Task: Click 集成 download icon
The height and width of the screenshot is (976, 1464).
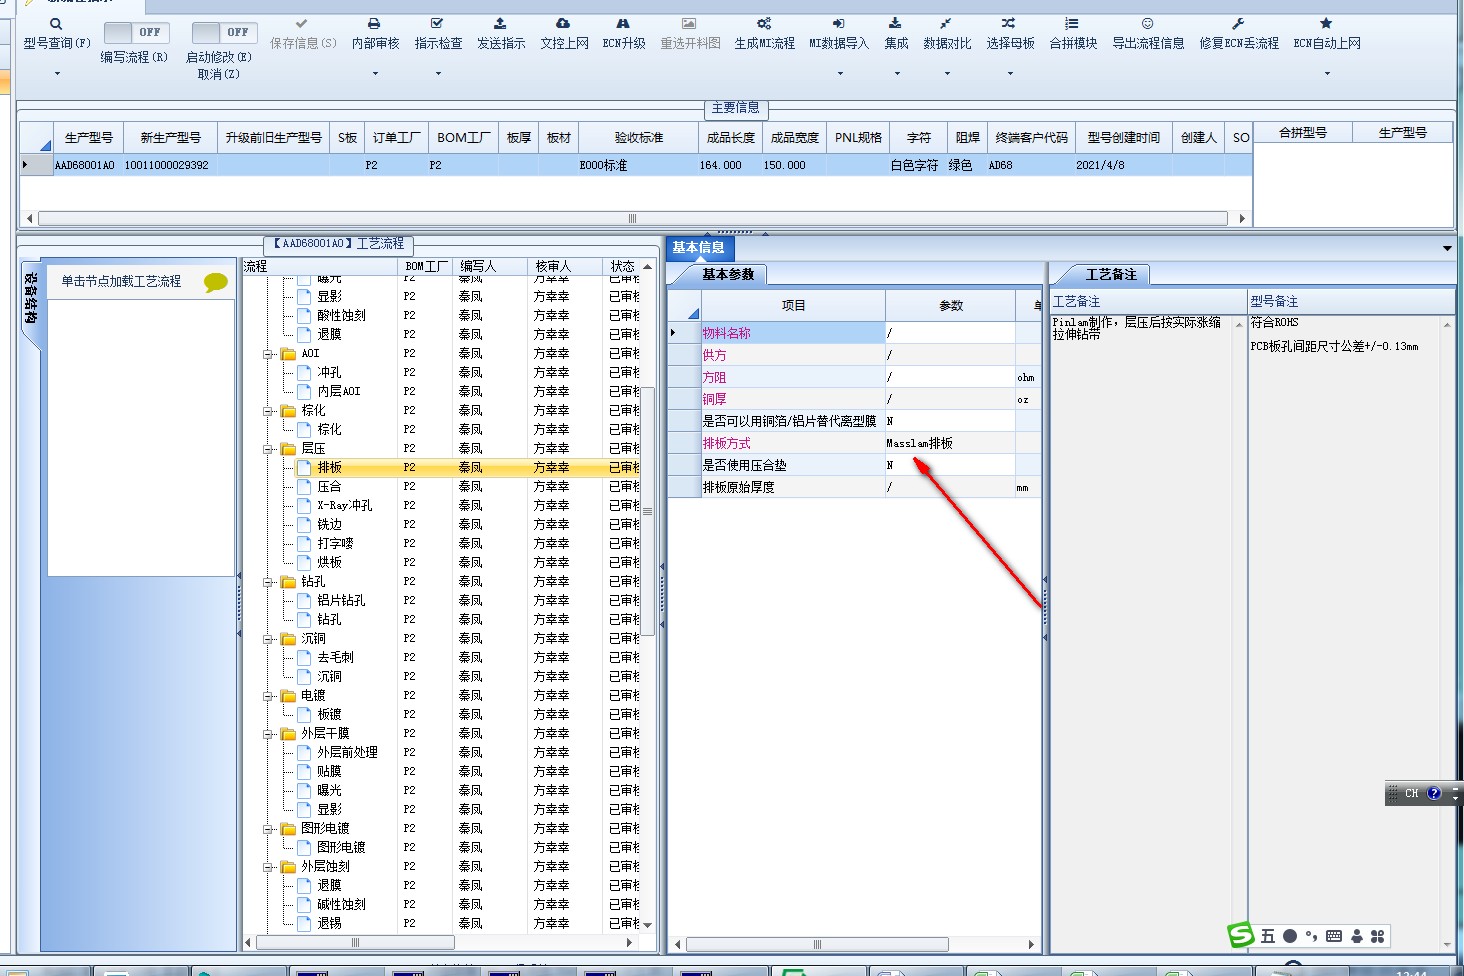Action: tap(895, 23)
